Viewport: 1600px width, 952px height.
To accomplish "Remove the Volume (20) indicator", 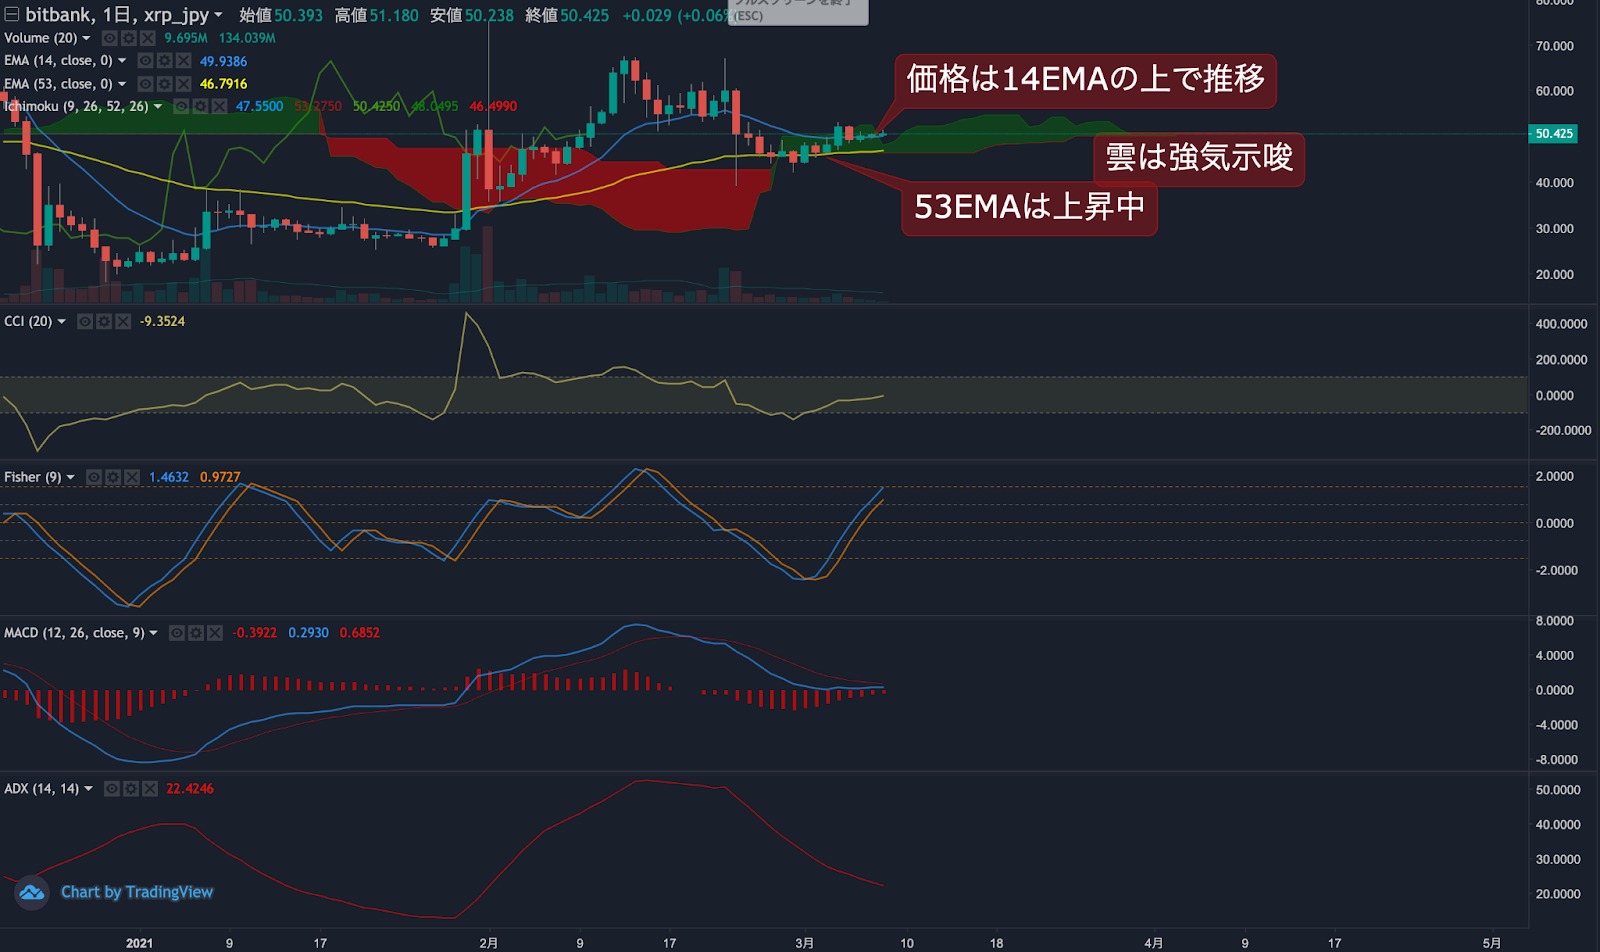I will coord(148,38).
